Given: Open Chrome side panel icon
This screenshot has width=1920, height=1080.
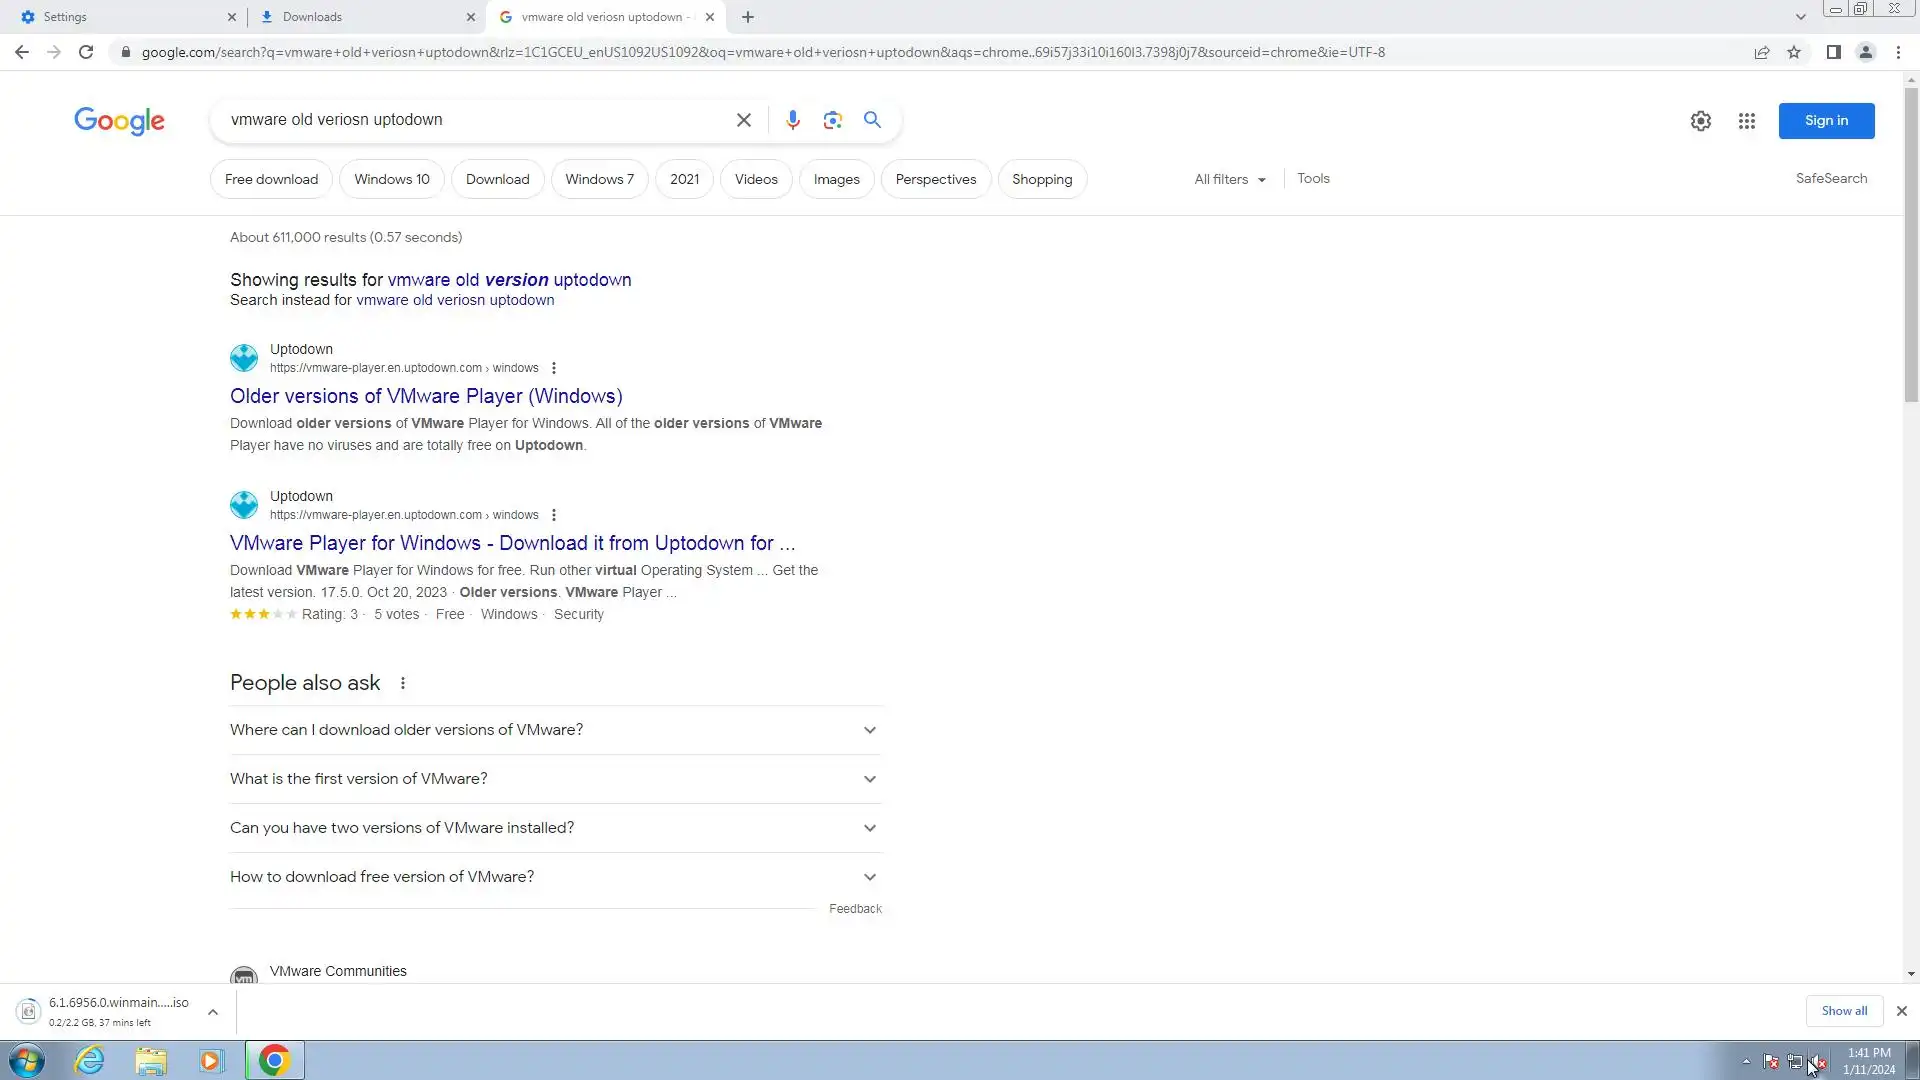Looking at the screenshot, I should click(x=1833, y=52).
